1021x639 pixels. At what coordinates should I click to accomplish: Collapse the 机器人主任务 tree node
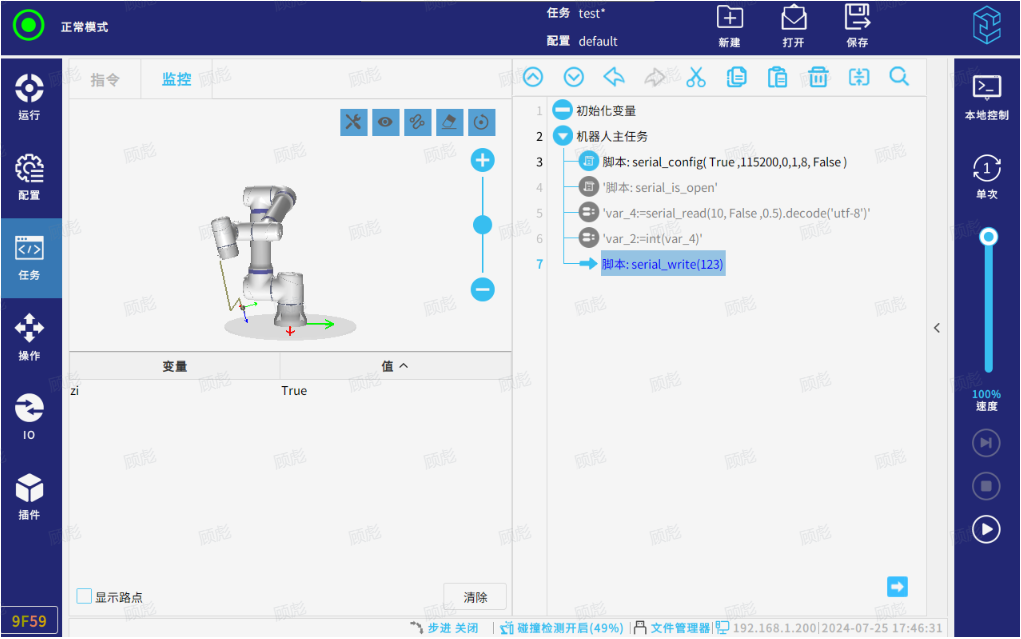pos(563,136)
